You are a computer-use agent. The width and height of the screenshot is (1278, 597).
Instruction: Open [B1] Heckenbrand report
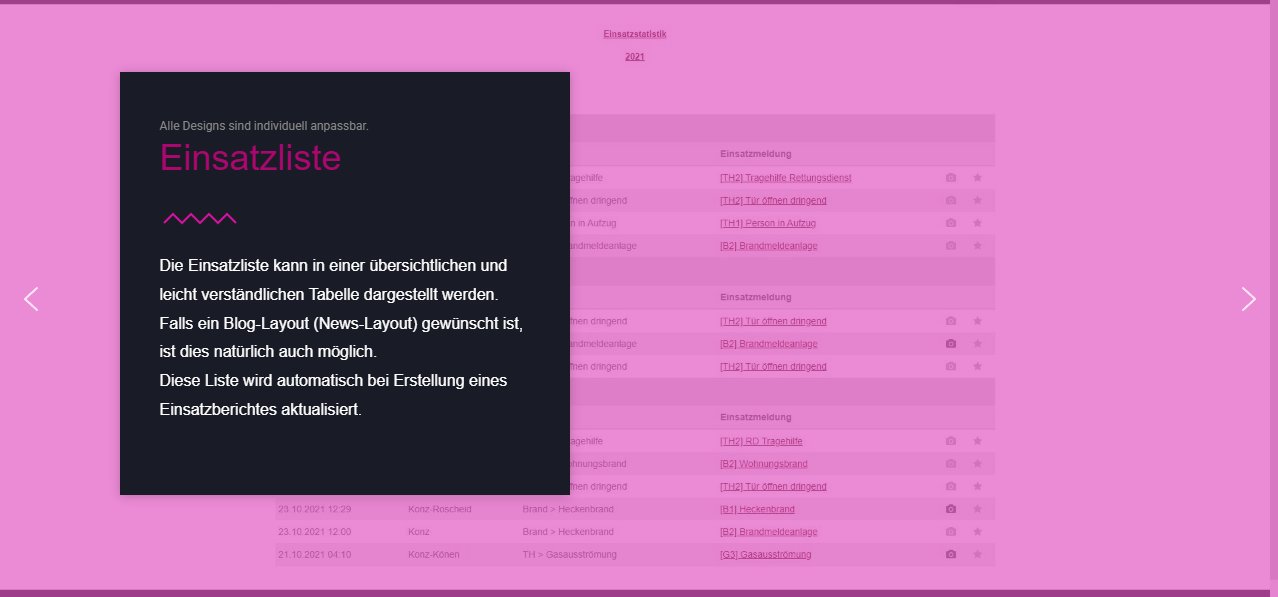point(757,509)
